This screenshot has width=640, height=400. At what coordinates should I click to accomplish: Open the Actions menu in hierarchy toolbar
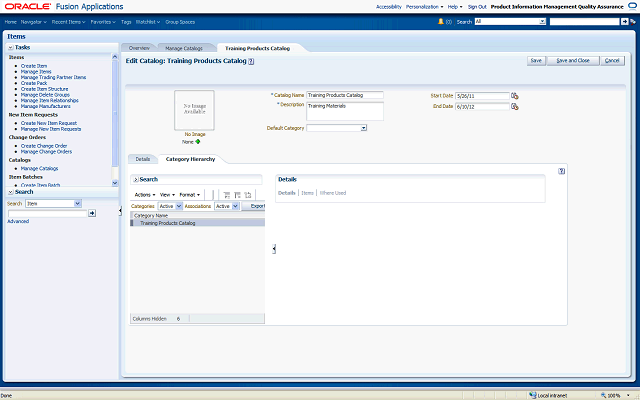pos(145,194)
